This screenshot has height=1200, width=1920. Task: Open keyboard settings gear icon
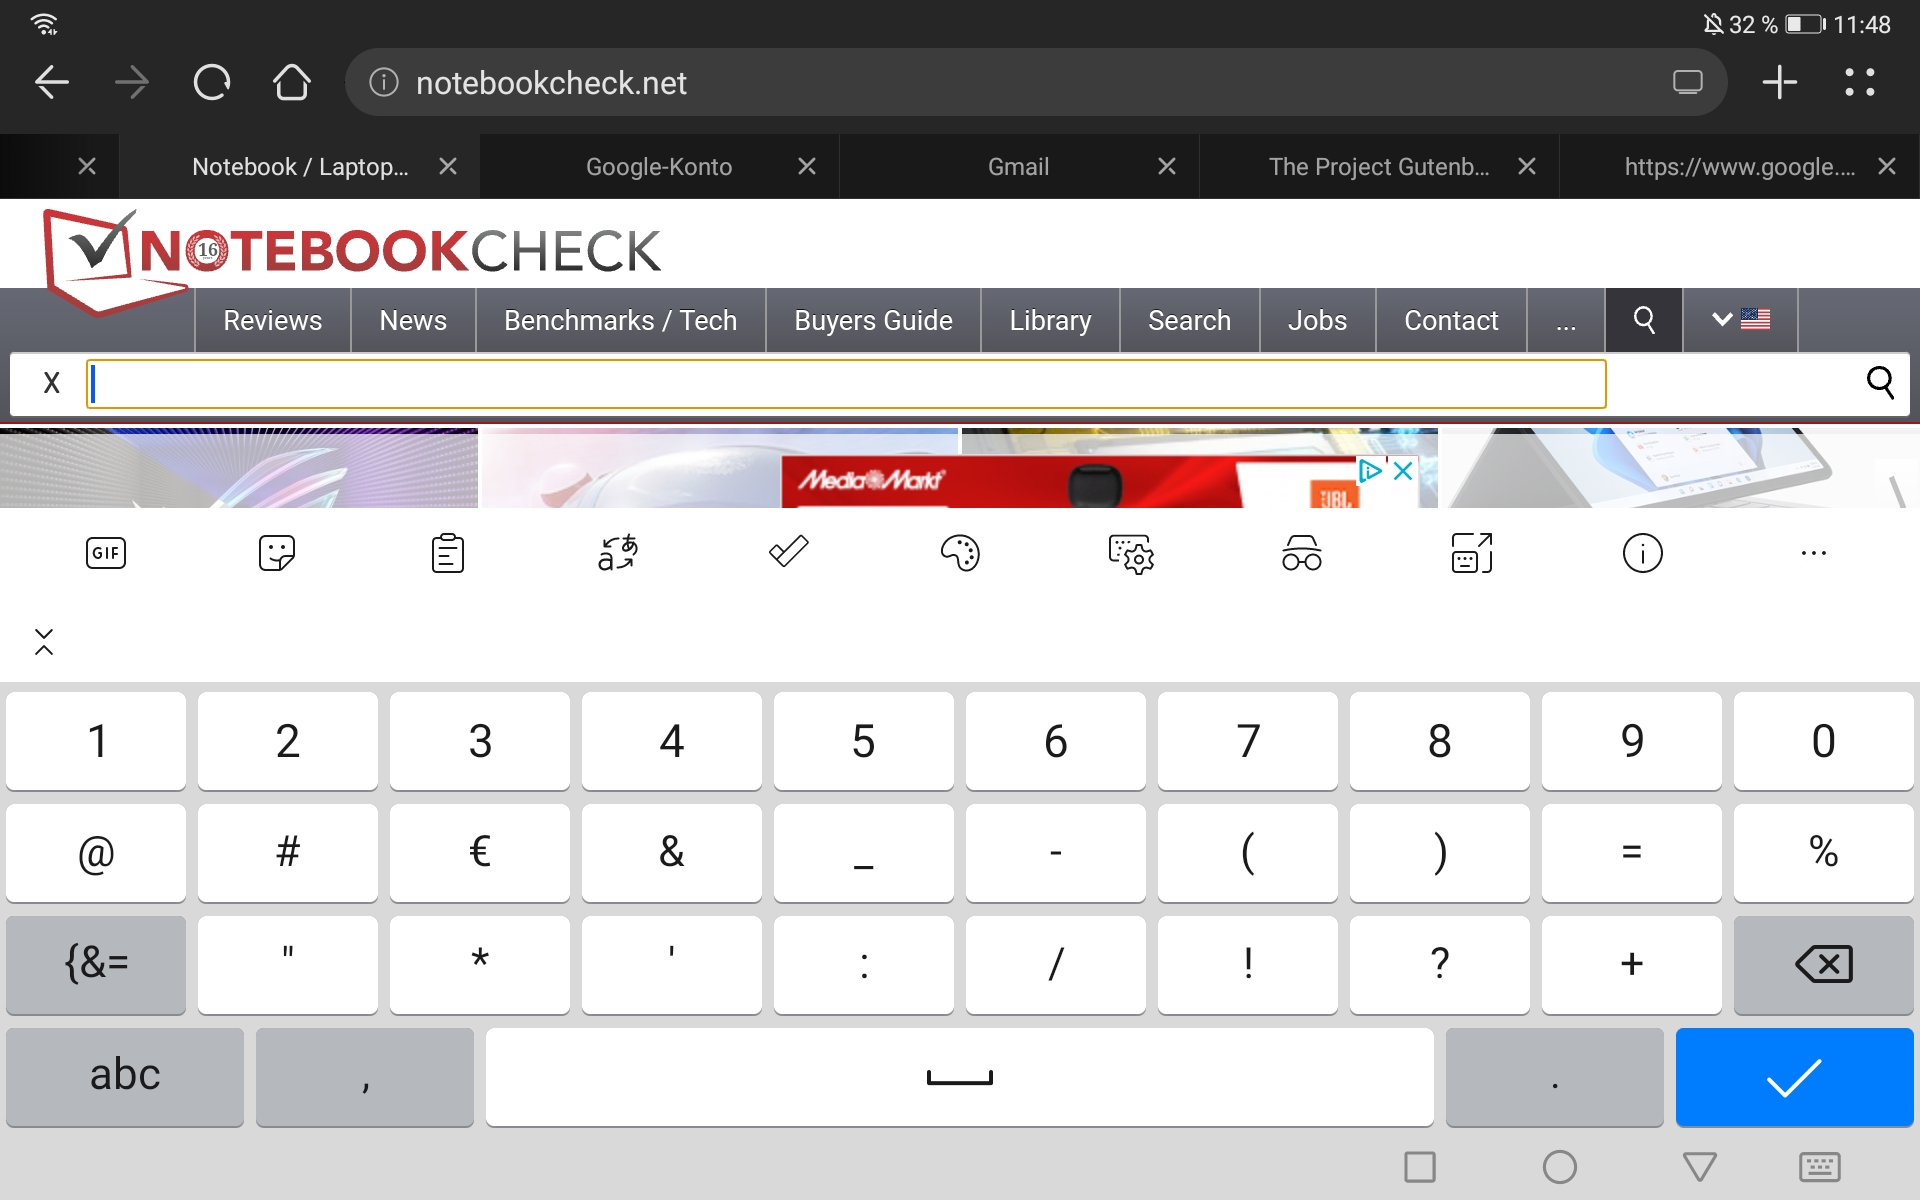pyautogui.click(x=1131, y=553)
